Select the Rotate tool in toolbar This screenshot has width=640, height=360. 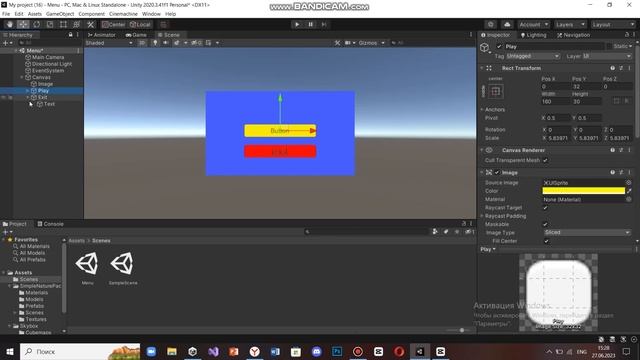(x=37, y=24)
